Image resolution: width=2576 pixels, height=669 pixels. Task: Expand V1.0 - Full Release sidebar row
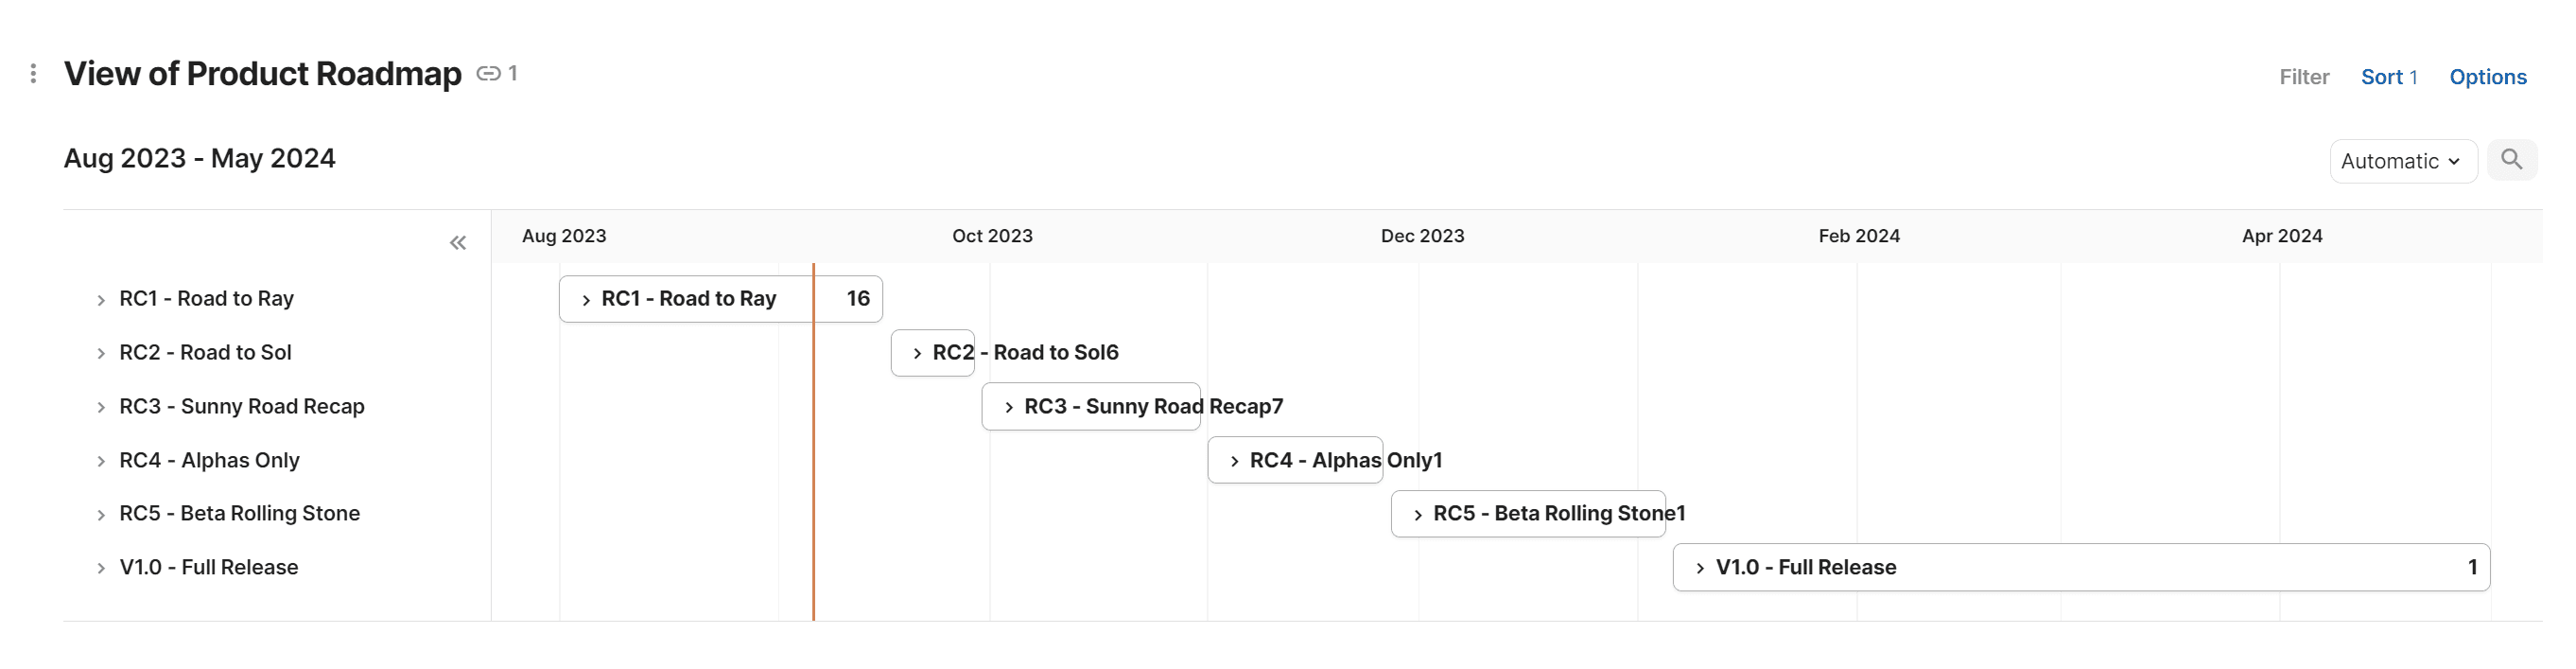click(101, 569)
